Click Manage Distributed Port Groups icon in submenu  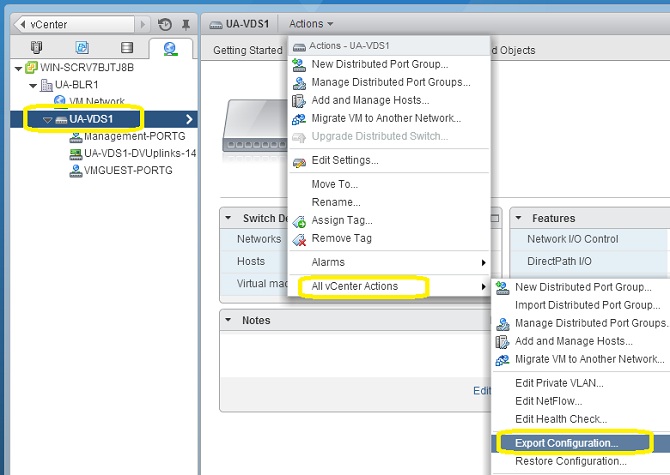click(502, 324)
